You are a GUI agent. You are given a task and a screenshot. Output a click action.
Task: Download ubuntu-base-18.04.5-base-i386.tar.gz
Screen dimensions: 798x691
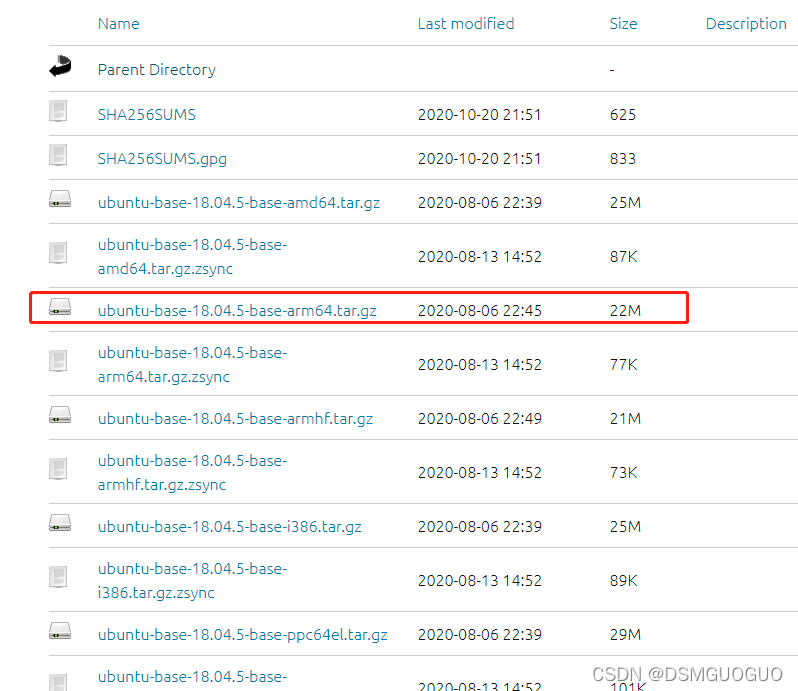click(x=230, y=527)
